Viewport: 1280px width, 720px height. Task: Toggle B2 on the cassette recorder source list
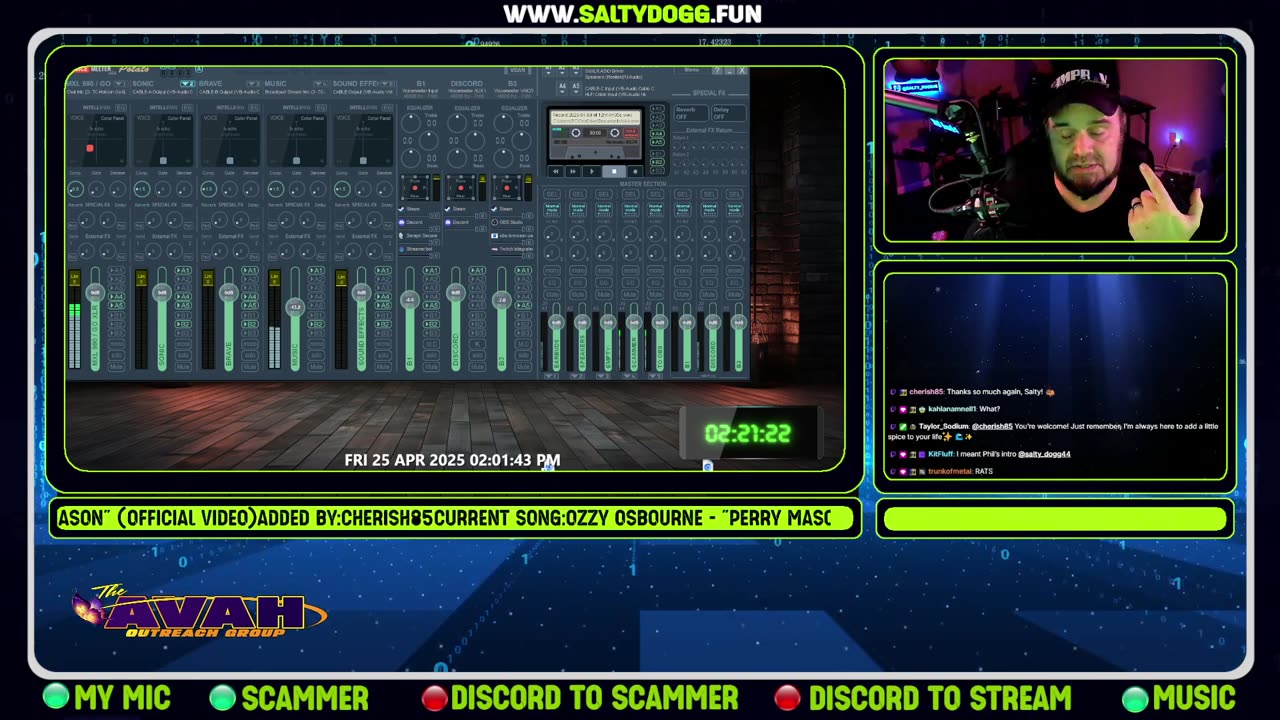click(x=657, y=162)
